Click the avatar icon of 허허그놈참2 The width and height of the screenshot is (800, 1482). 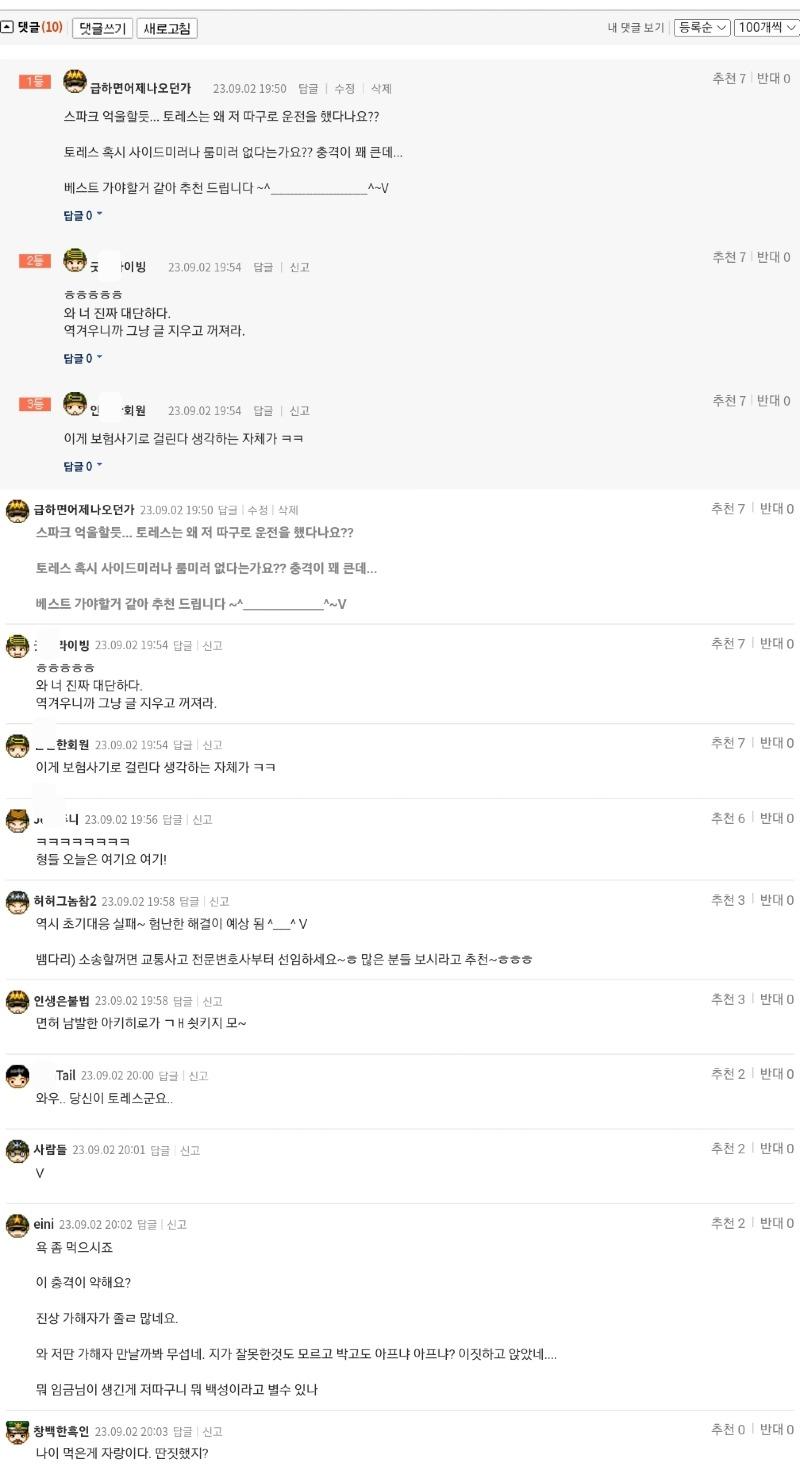click(x=17, y=901)
